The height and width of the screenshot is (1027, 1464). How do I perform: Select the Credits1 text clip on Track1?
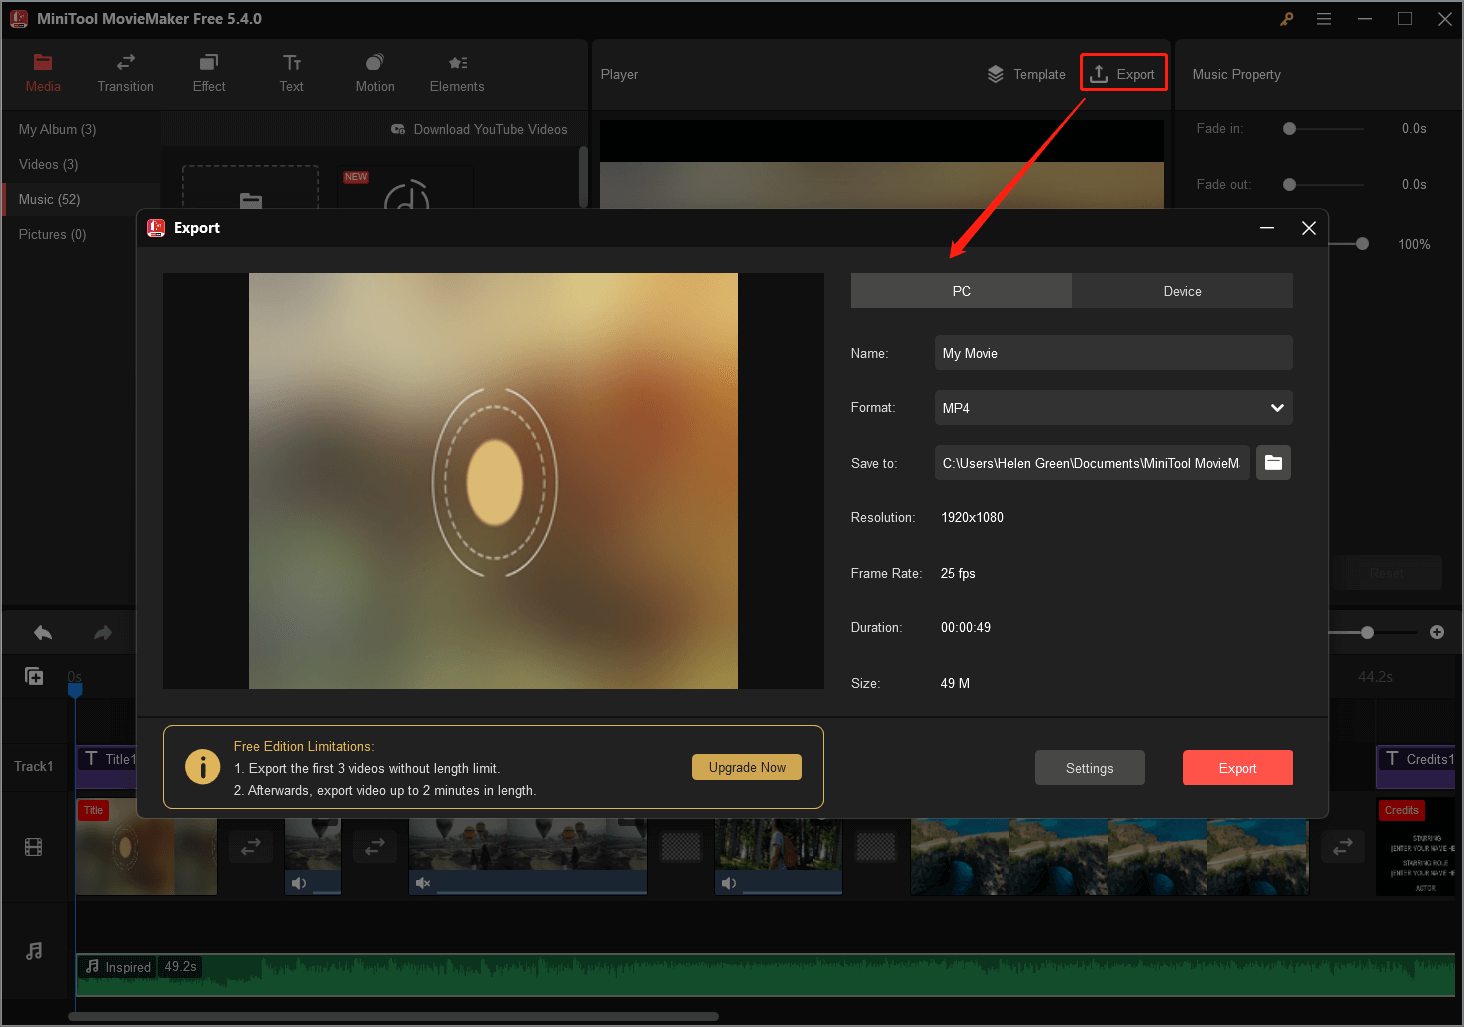tap(1416, 766)
